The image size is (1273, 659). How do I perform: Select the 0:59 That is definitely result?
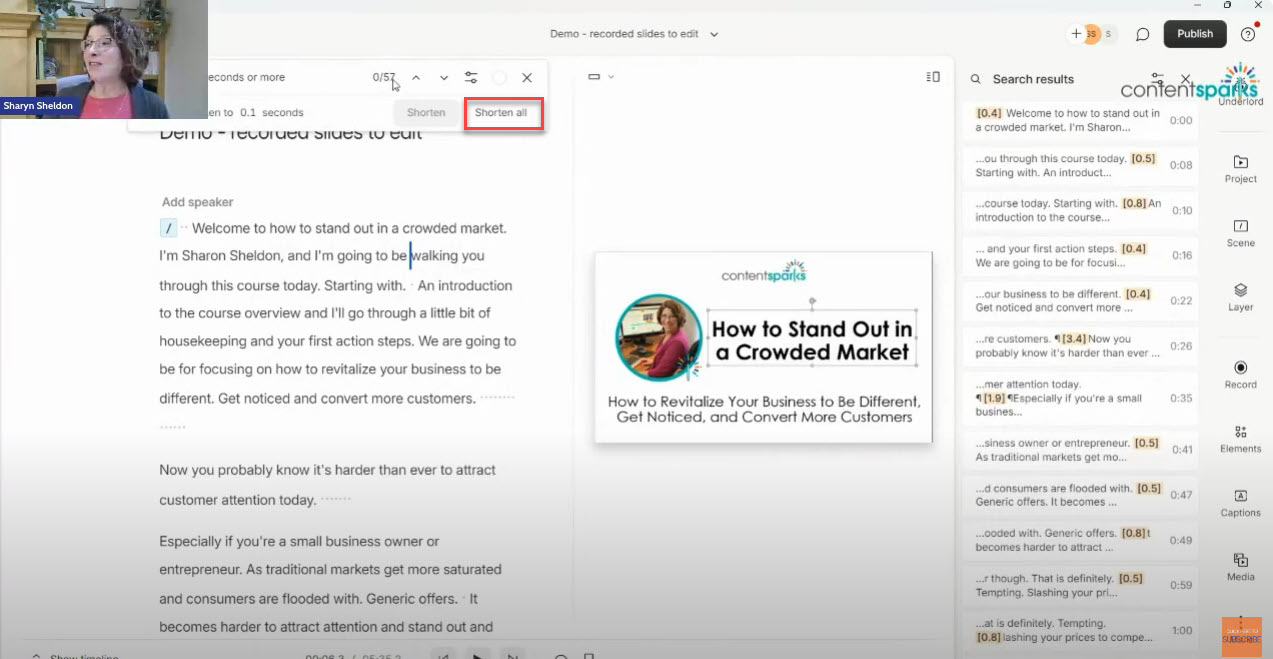pyautogui.click(x=1080, y=585)
